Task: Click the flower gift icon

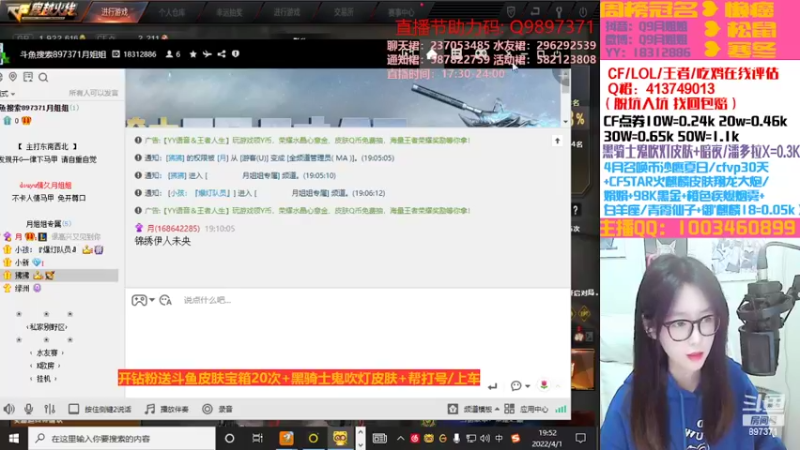Action: (544, 385)
